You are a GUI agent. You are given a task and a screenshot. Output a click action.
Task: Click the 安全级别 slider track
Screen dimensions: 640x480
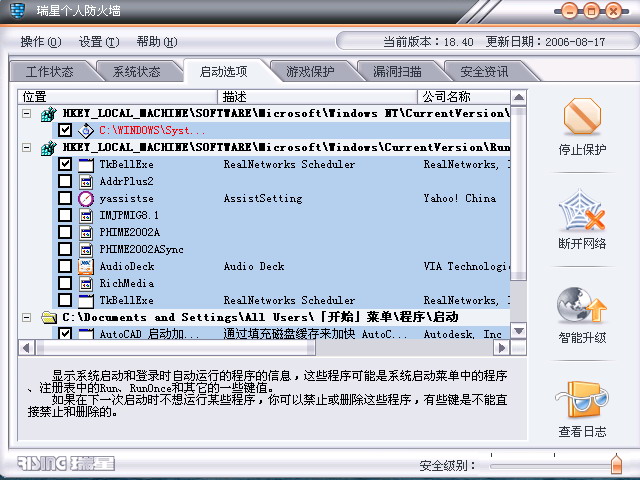pyautogui.click(x=550, y=466)
